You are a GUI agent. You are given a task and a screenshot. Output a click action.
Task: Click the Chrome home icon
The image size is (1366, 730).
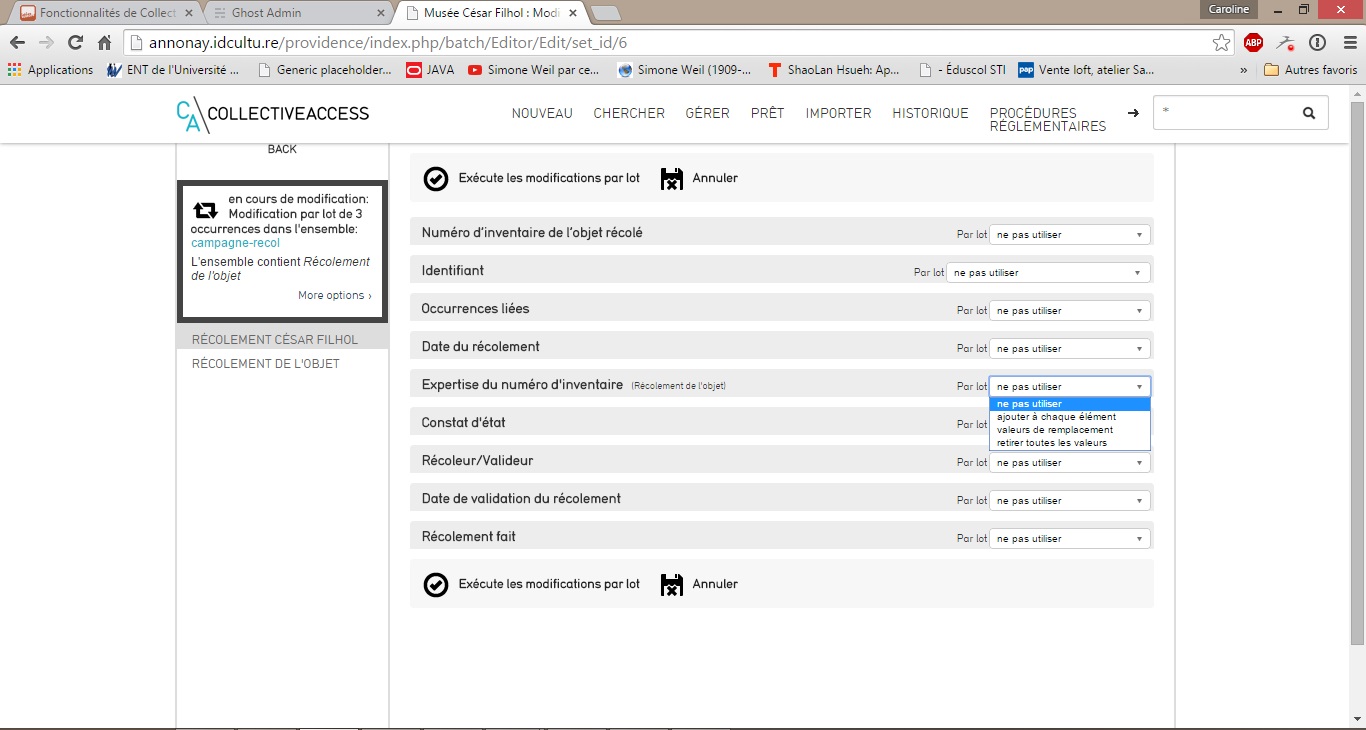point(104,42)
